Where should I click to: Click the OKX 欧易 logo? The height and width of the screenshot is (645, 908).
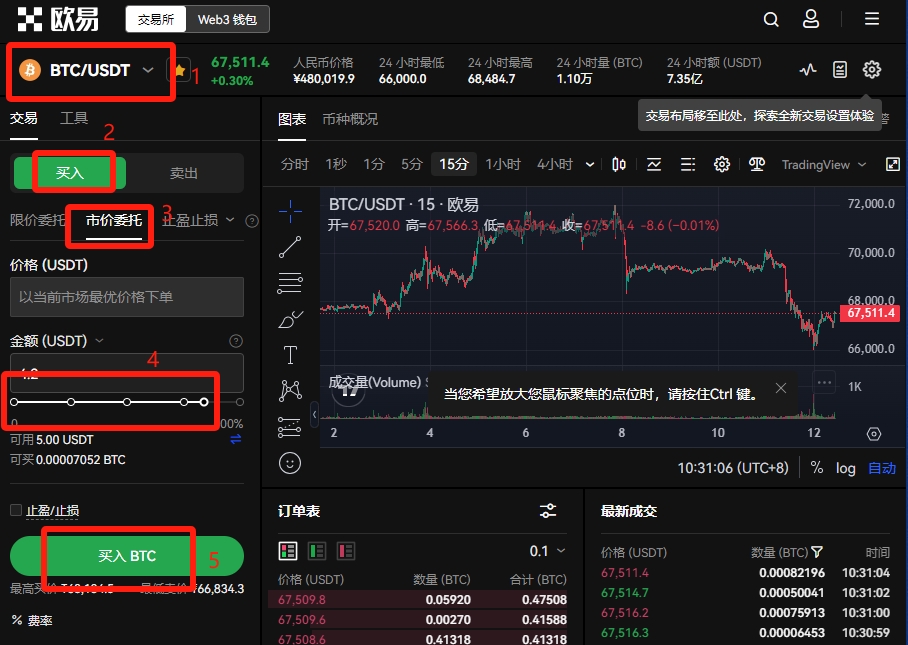click(58, 19)
